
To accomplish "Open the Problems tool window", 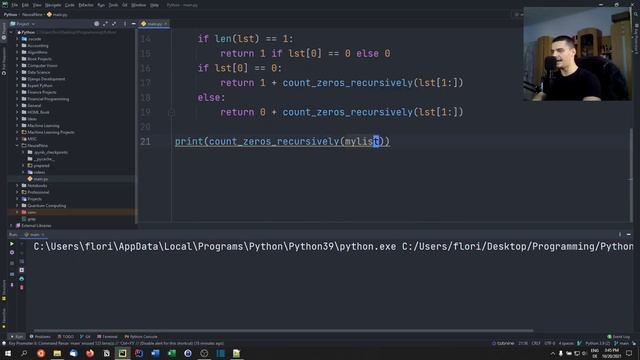I will click(40, 337).
